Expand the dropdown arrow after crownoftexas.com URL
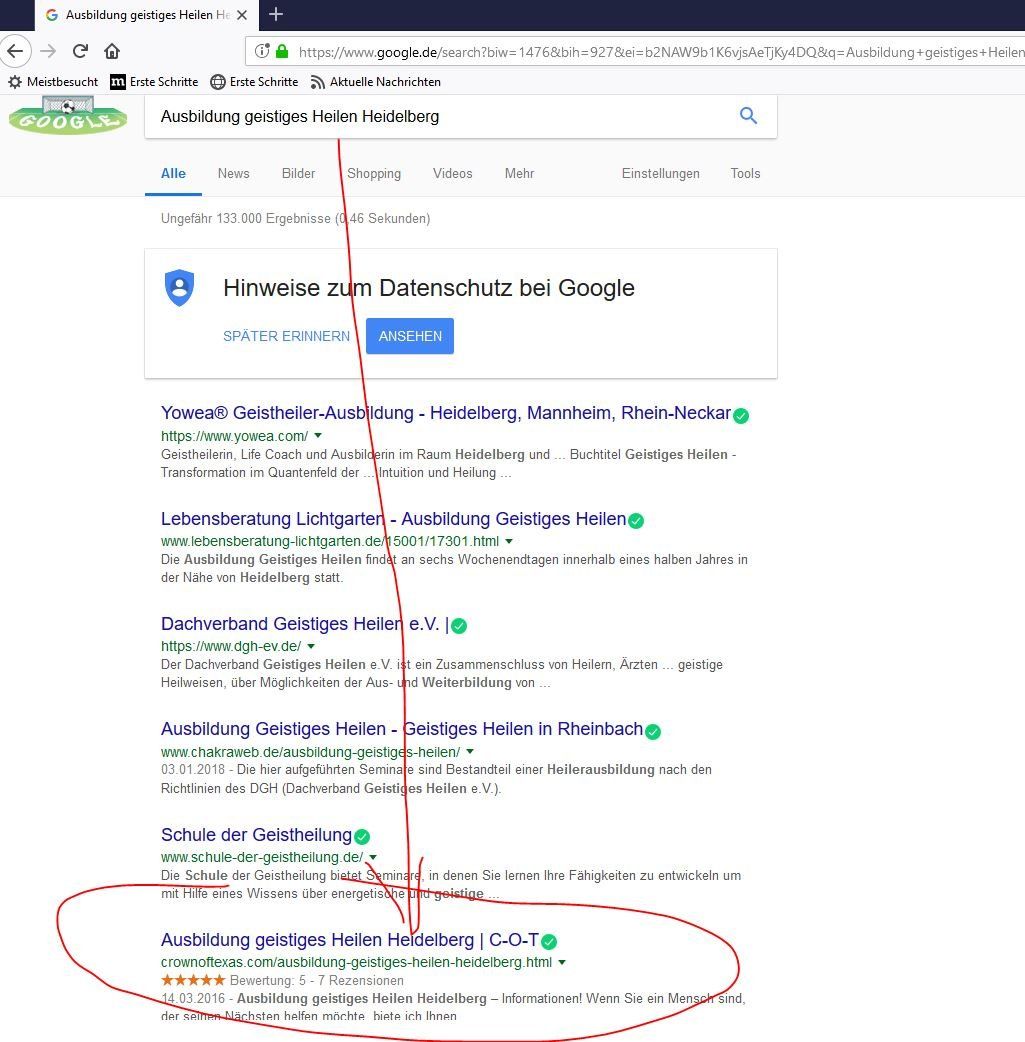 pos(562,962)
